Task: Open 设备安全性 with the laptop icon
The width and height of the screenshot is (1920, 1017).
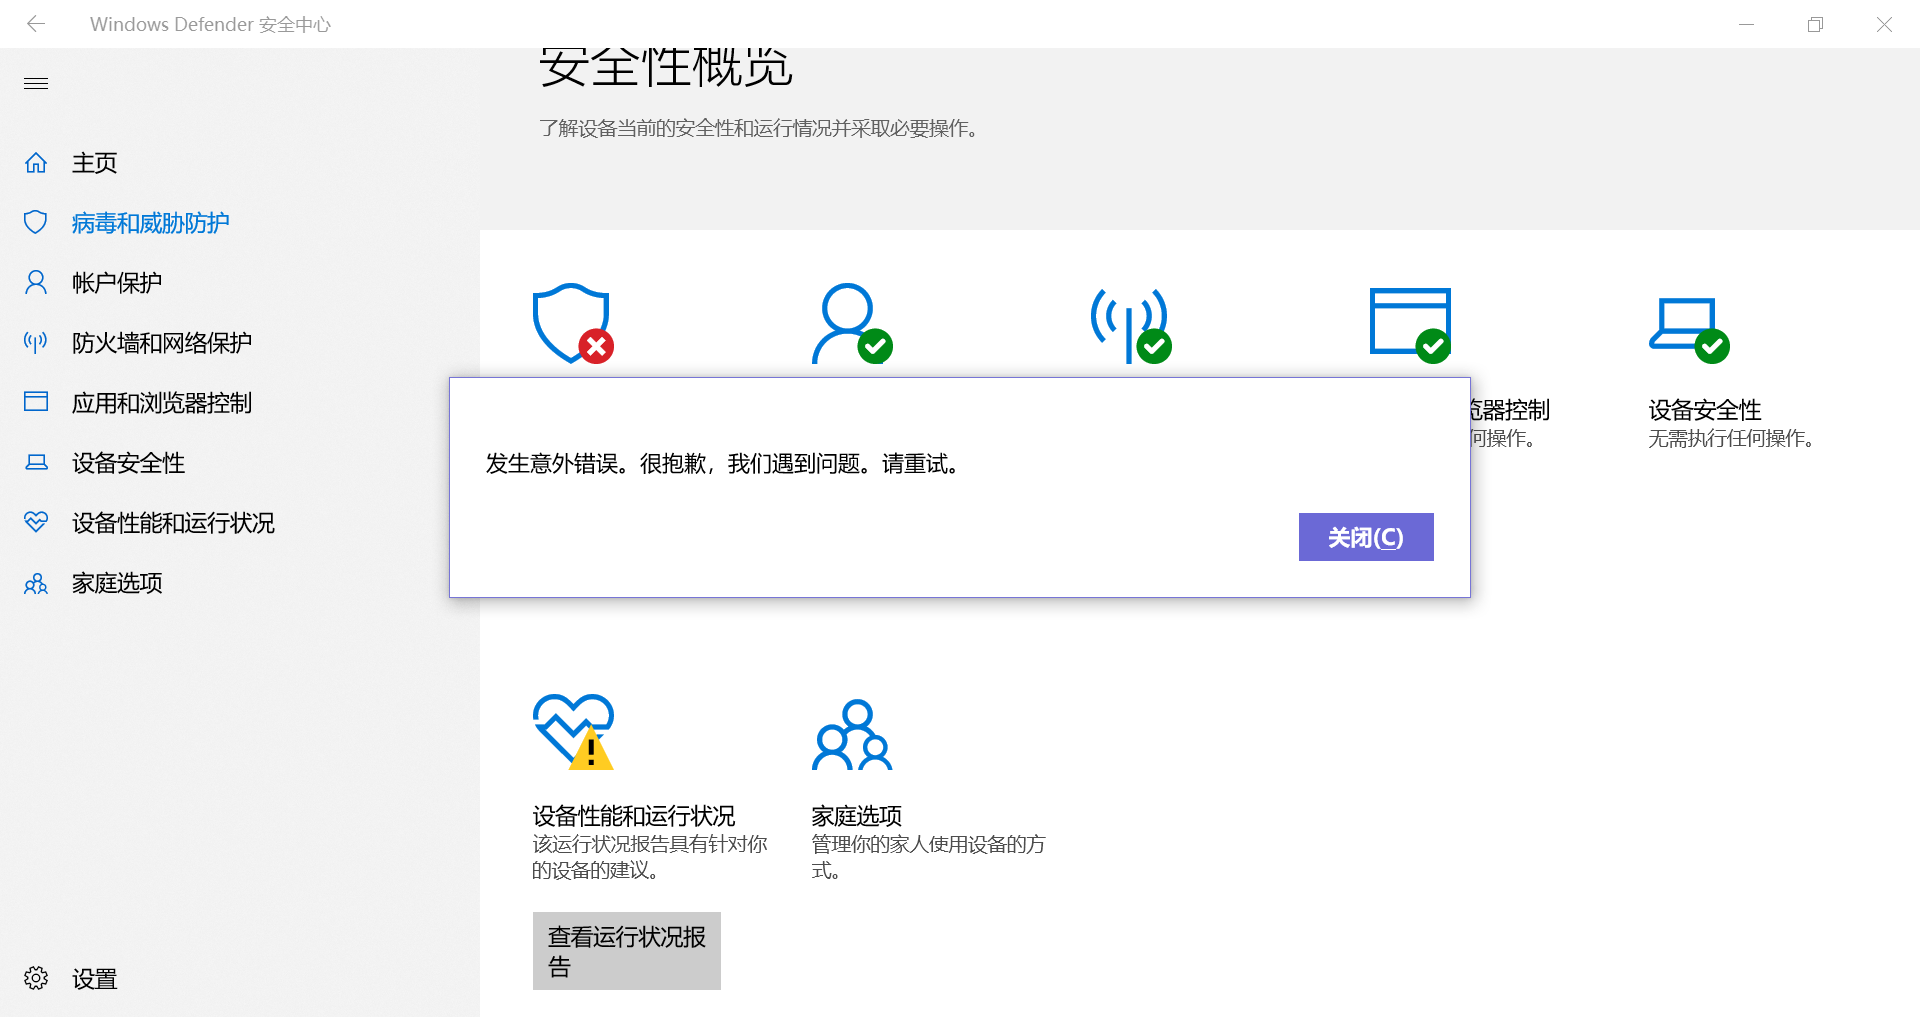Action: click(x=35, y=462)
